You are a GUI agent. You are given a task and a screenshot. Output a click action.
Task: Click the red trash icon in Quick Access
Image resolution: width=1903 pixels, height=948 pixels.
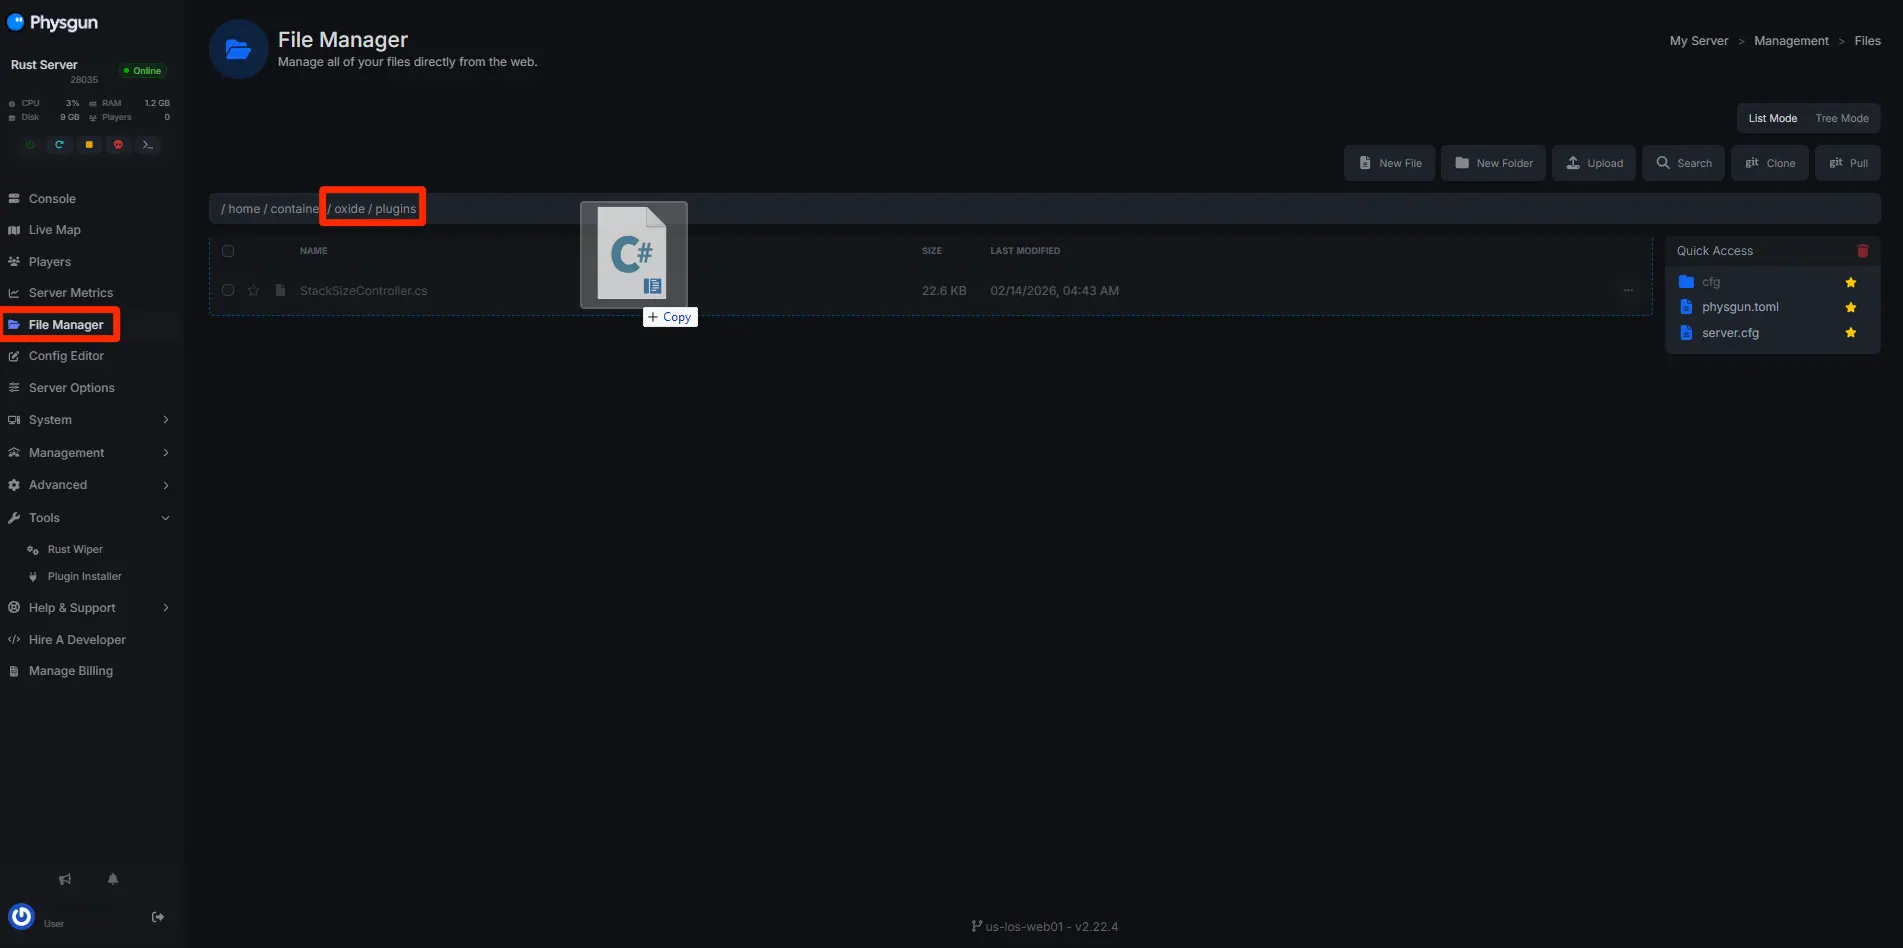tap(1862, 251)
